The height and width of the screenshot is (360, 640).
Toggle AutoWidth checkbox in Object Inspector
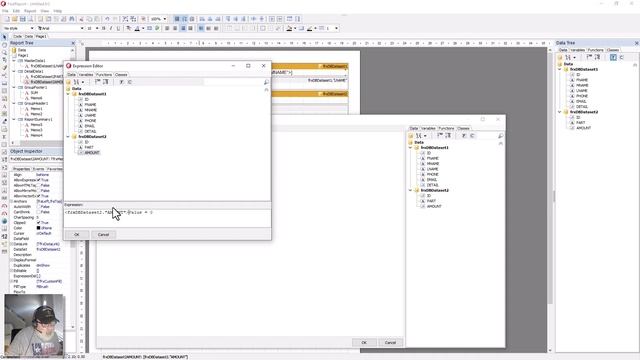point(38,207)
